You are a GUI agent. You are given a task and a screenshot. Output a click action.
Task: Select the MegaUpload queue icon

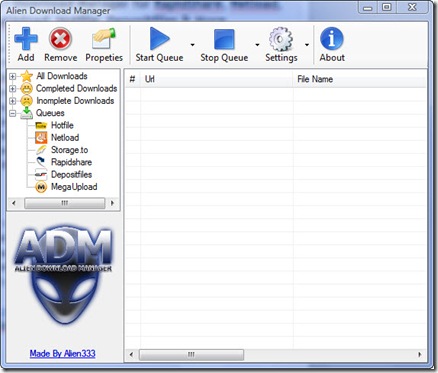coord(41,187)
